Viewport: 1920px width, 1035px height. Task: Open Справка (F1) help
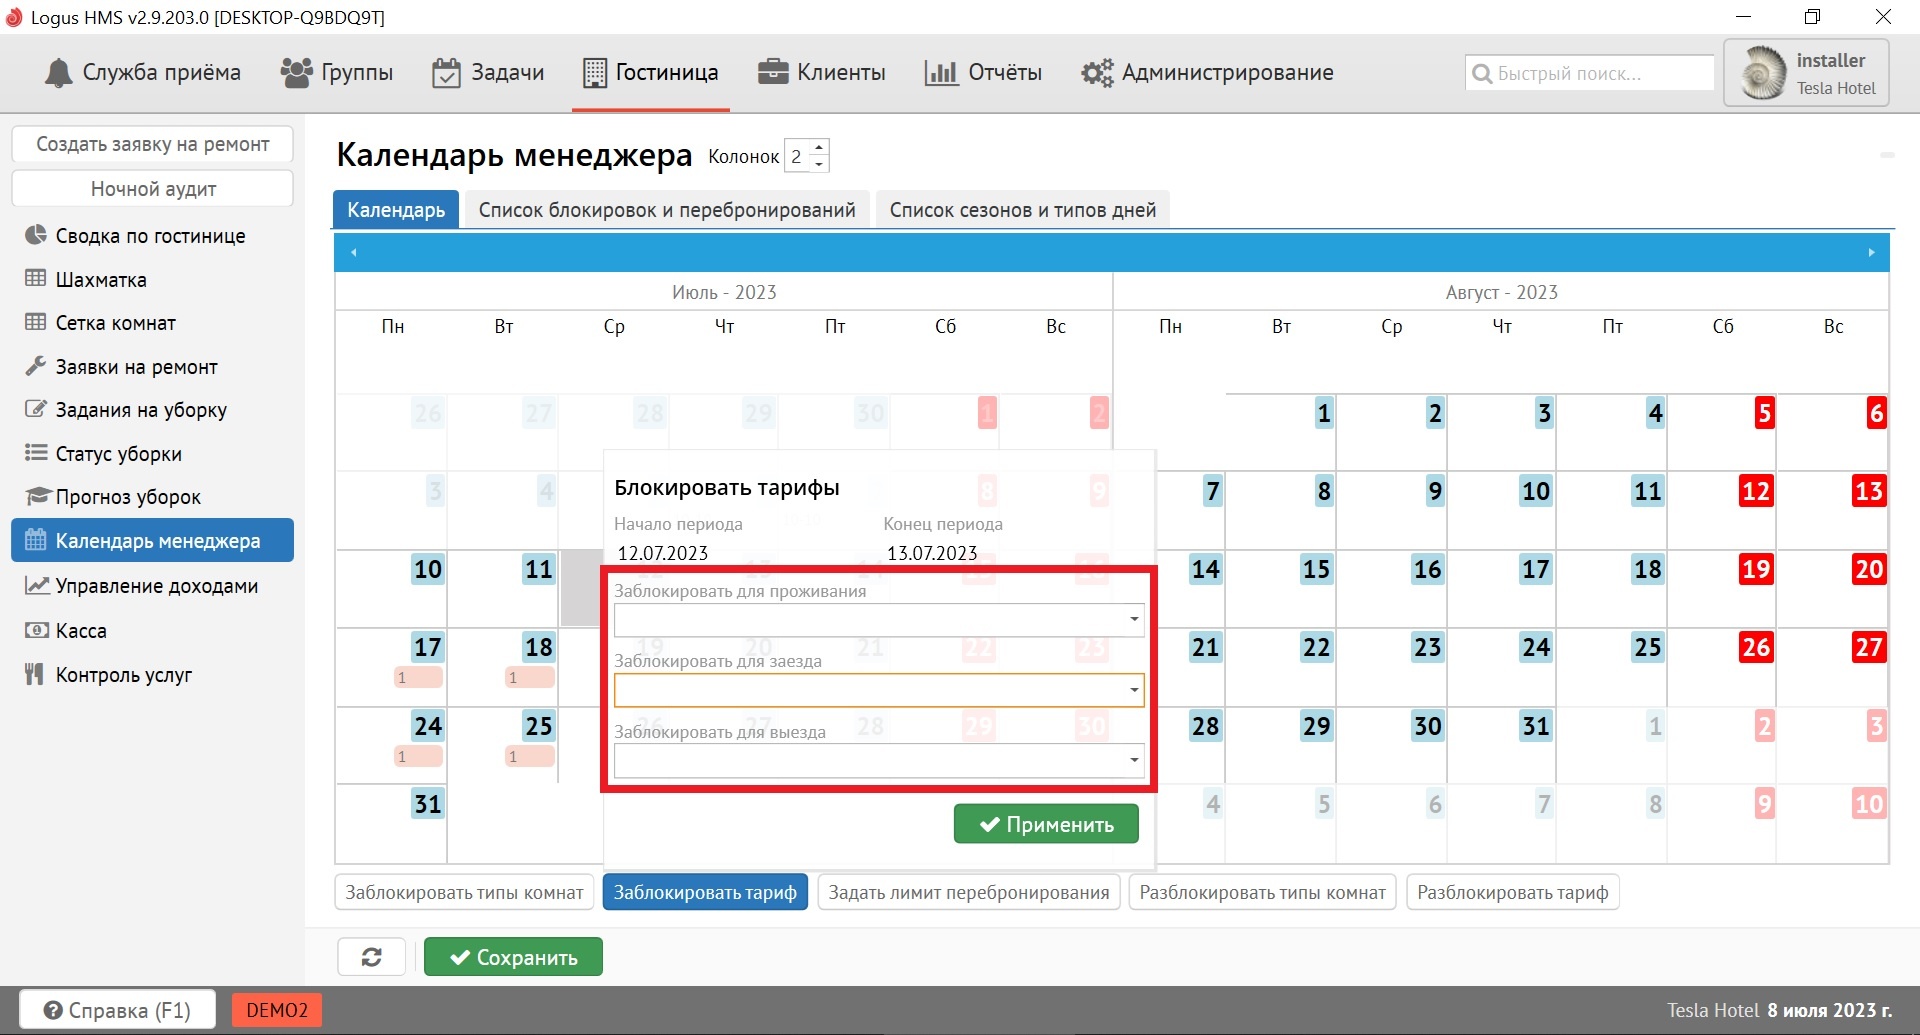point(117,1011)
